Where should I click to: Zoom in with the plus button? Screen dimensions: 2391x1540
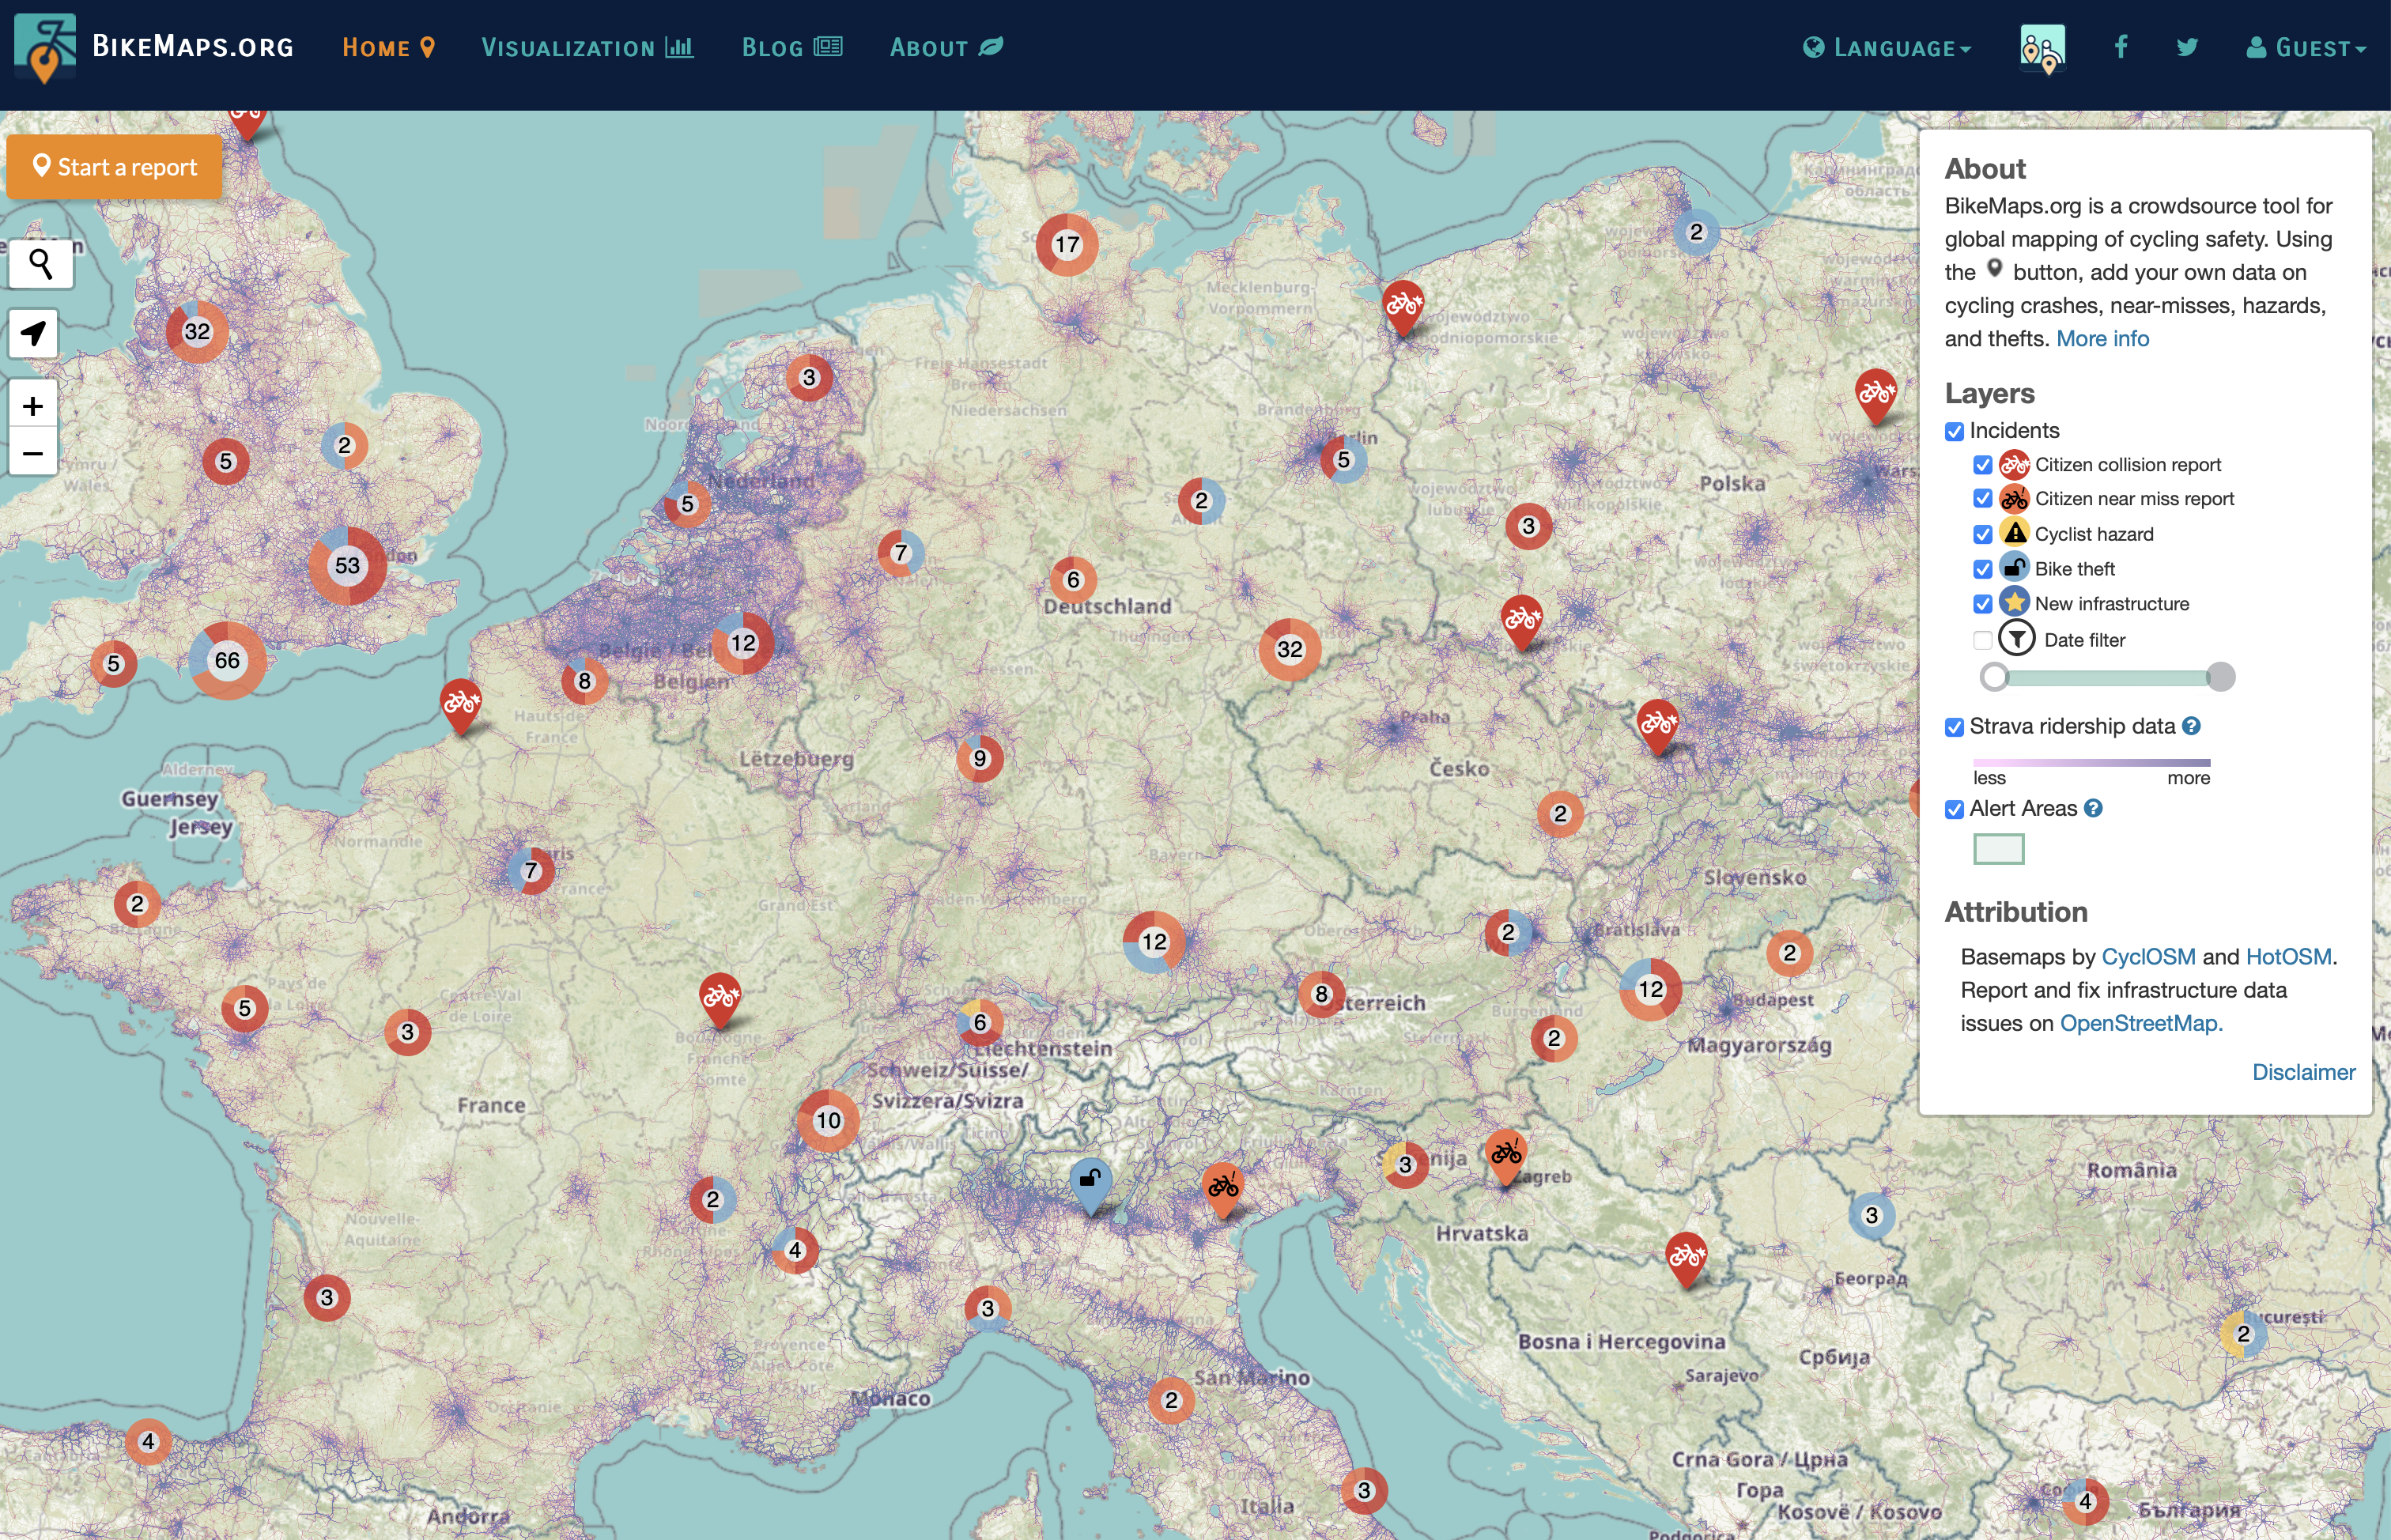33,406
